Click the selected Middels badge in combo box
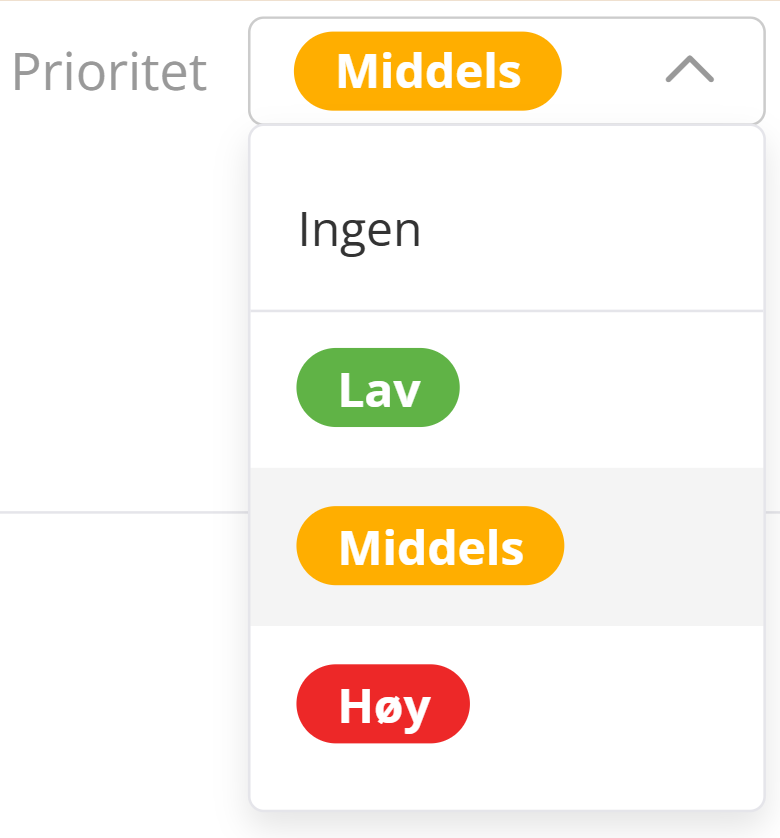 click(428, 71)
